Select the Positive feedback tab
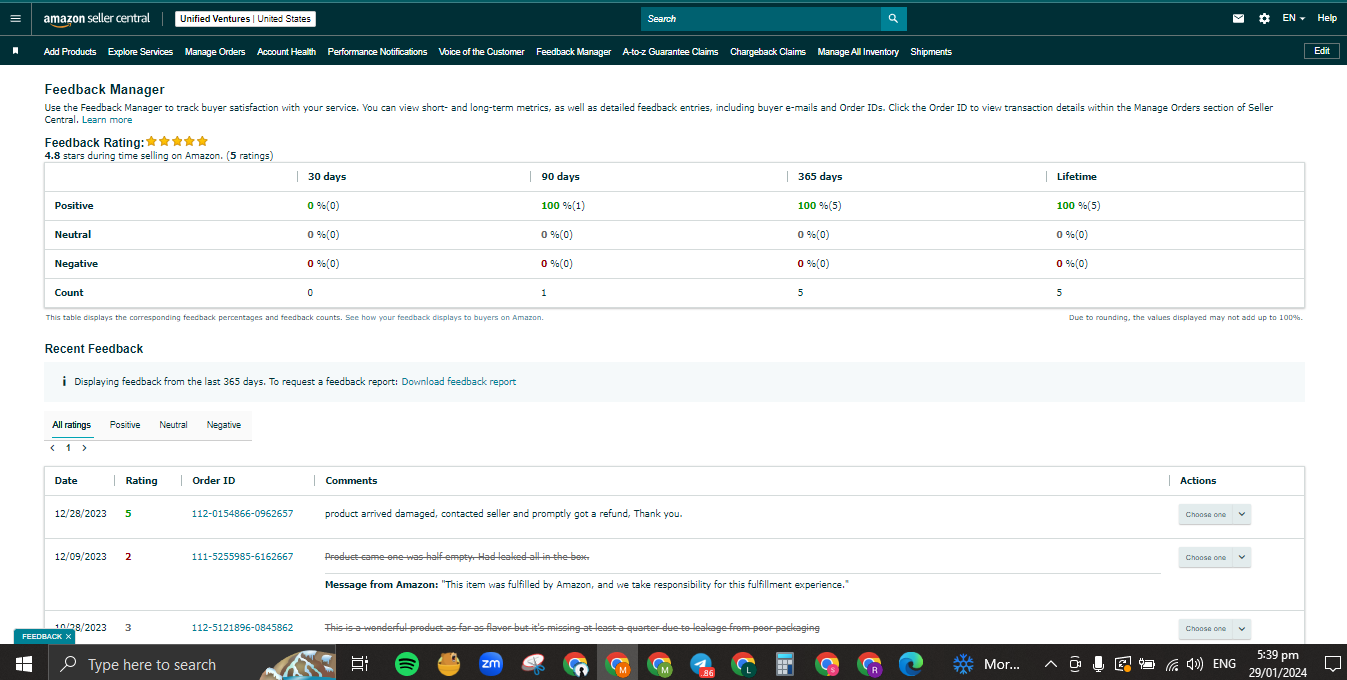This screenshot has height=680, width=1347. pyautogui.click(x=125, y=425)
